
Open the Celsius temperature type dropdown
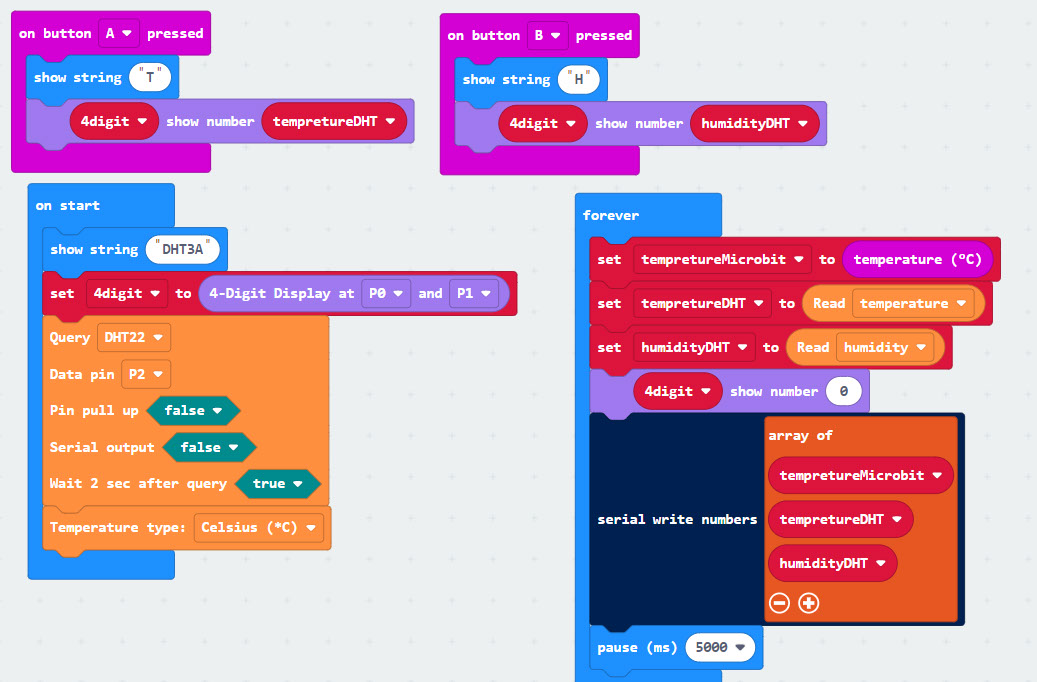[259, 528]
